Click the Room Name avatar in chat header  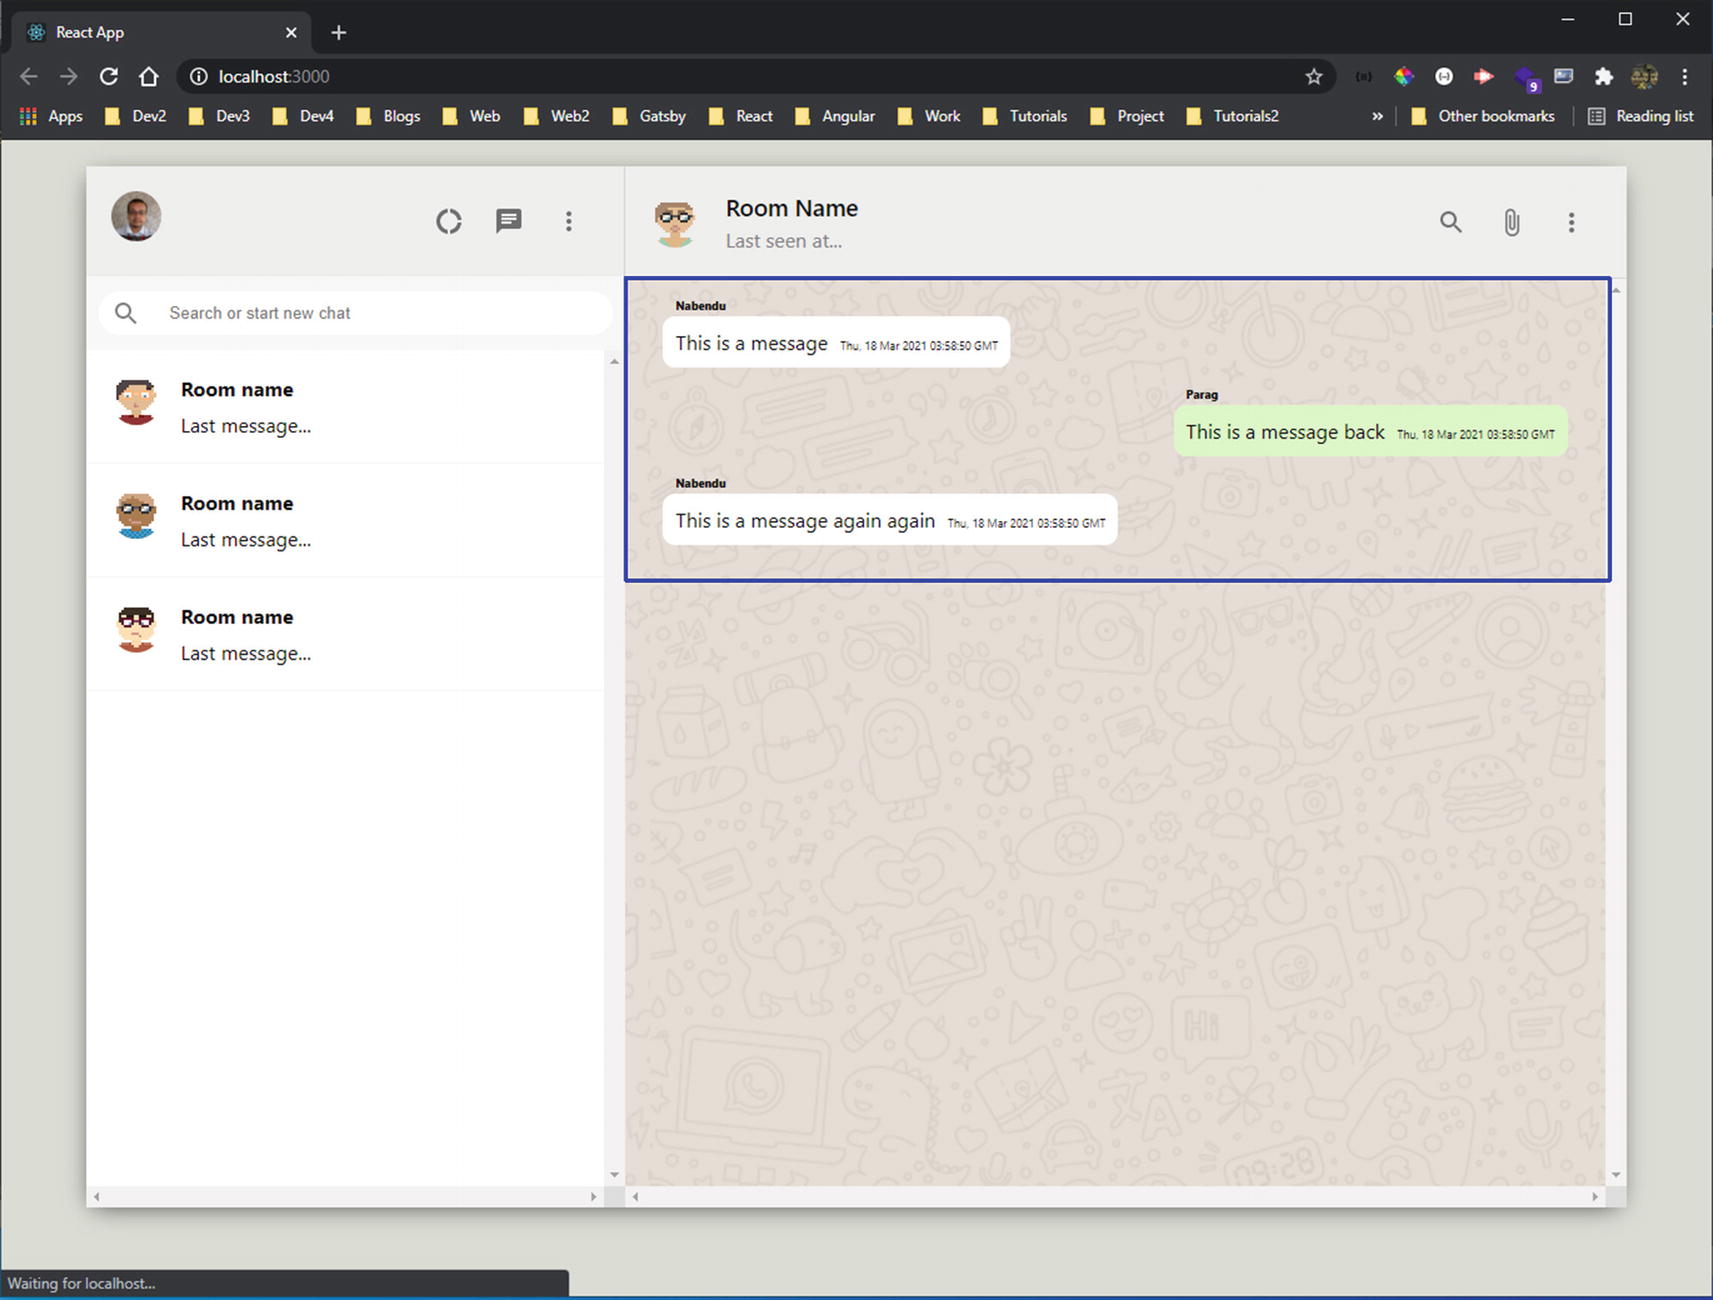pos(675,222)
